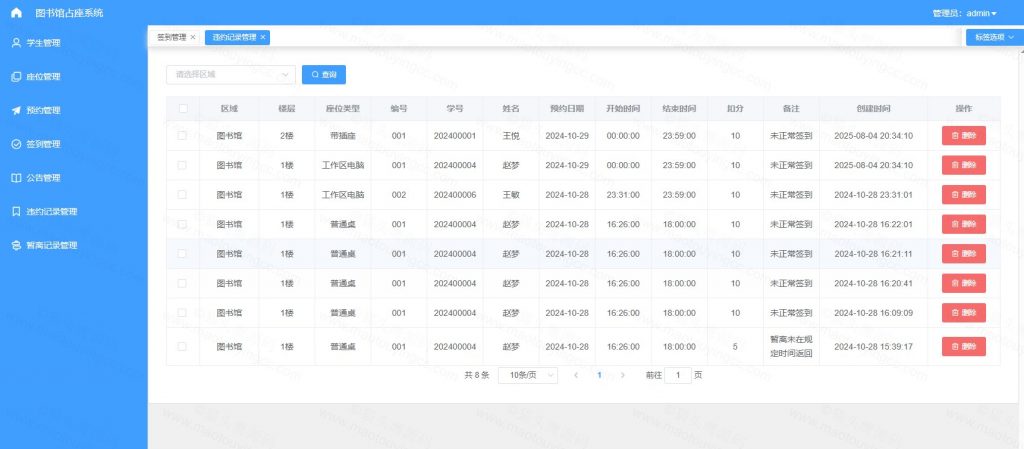Click the 带插座 seat type cell
The height and width of the screenshot is (449, 1024).
click(x=343, y=136)
